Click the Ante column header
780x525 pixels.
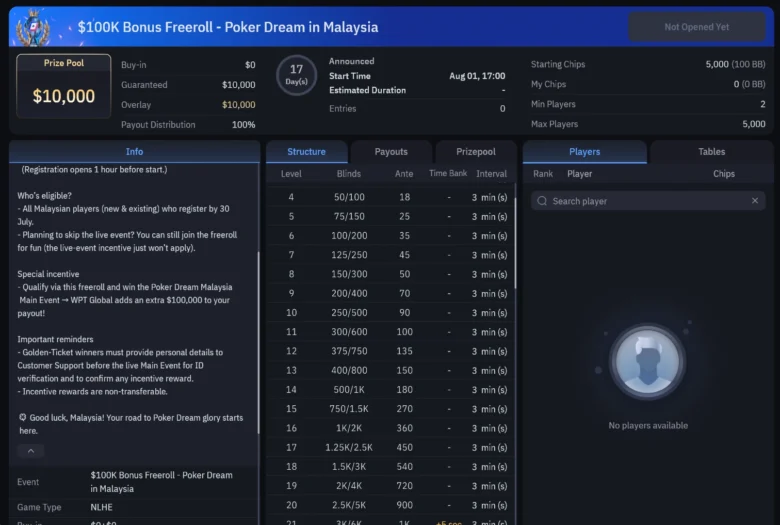tap(404, 174)
